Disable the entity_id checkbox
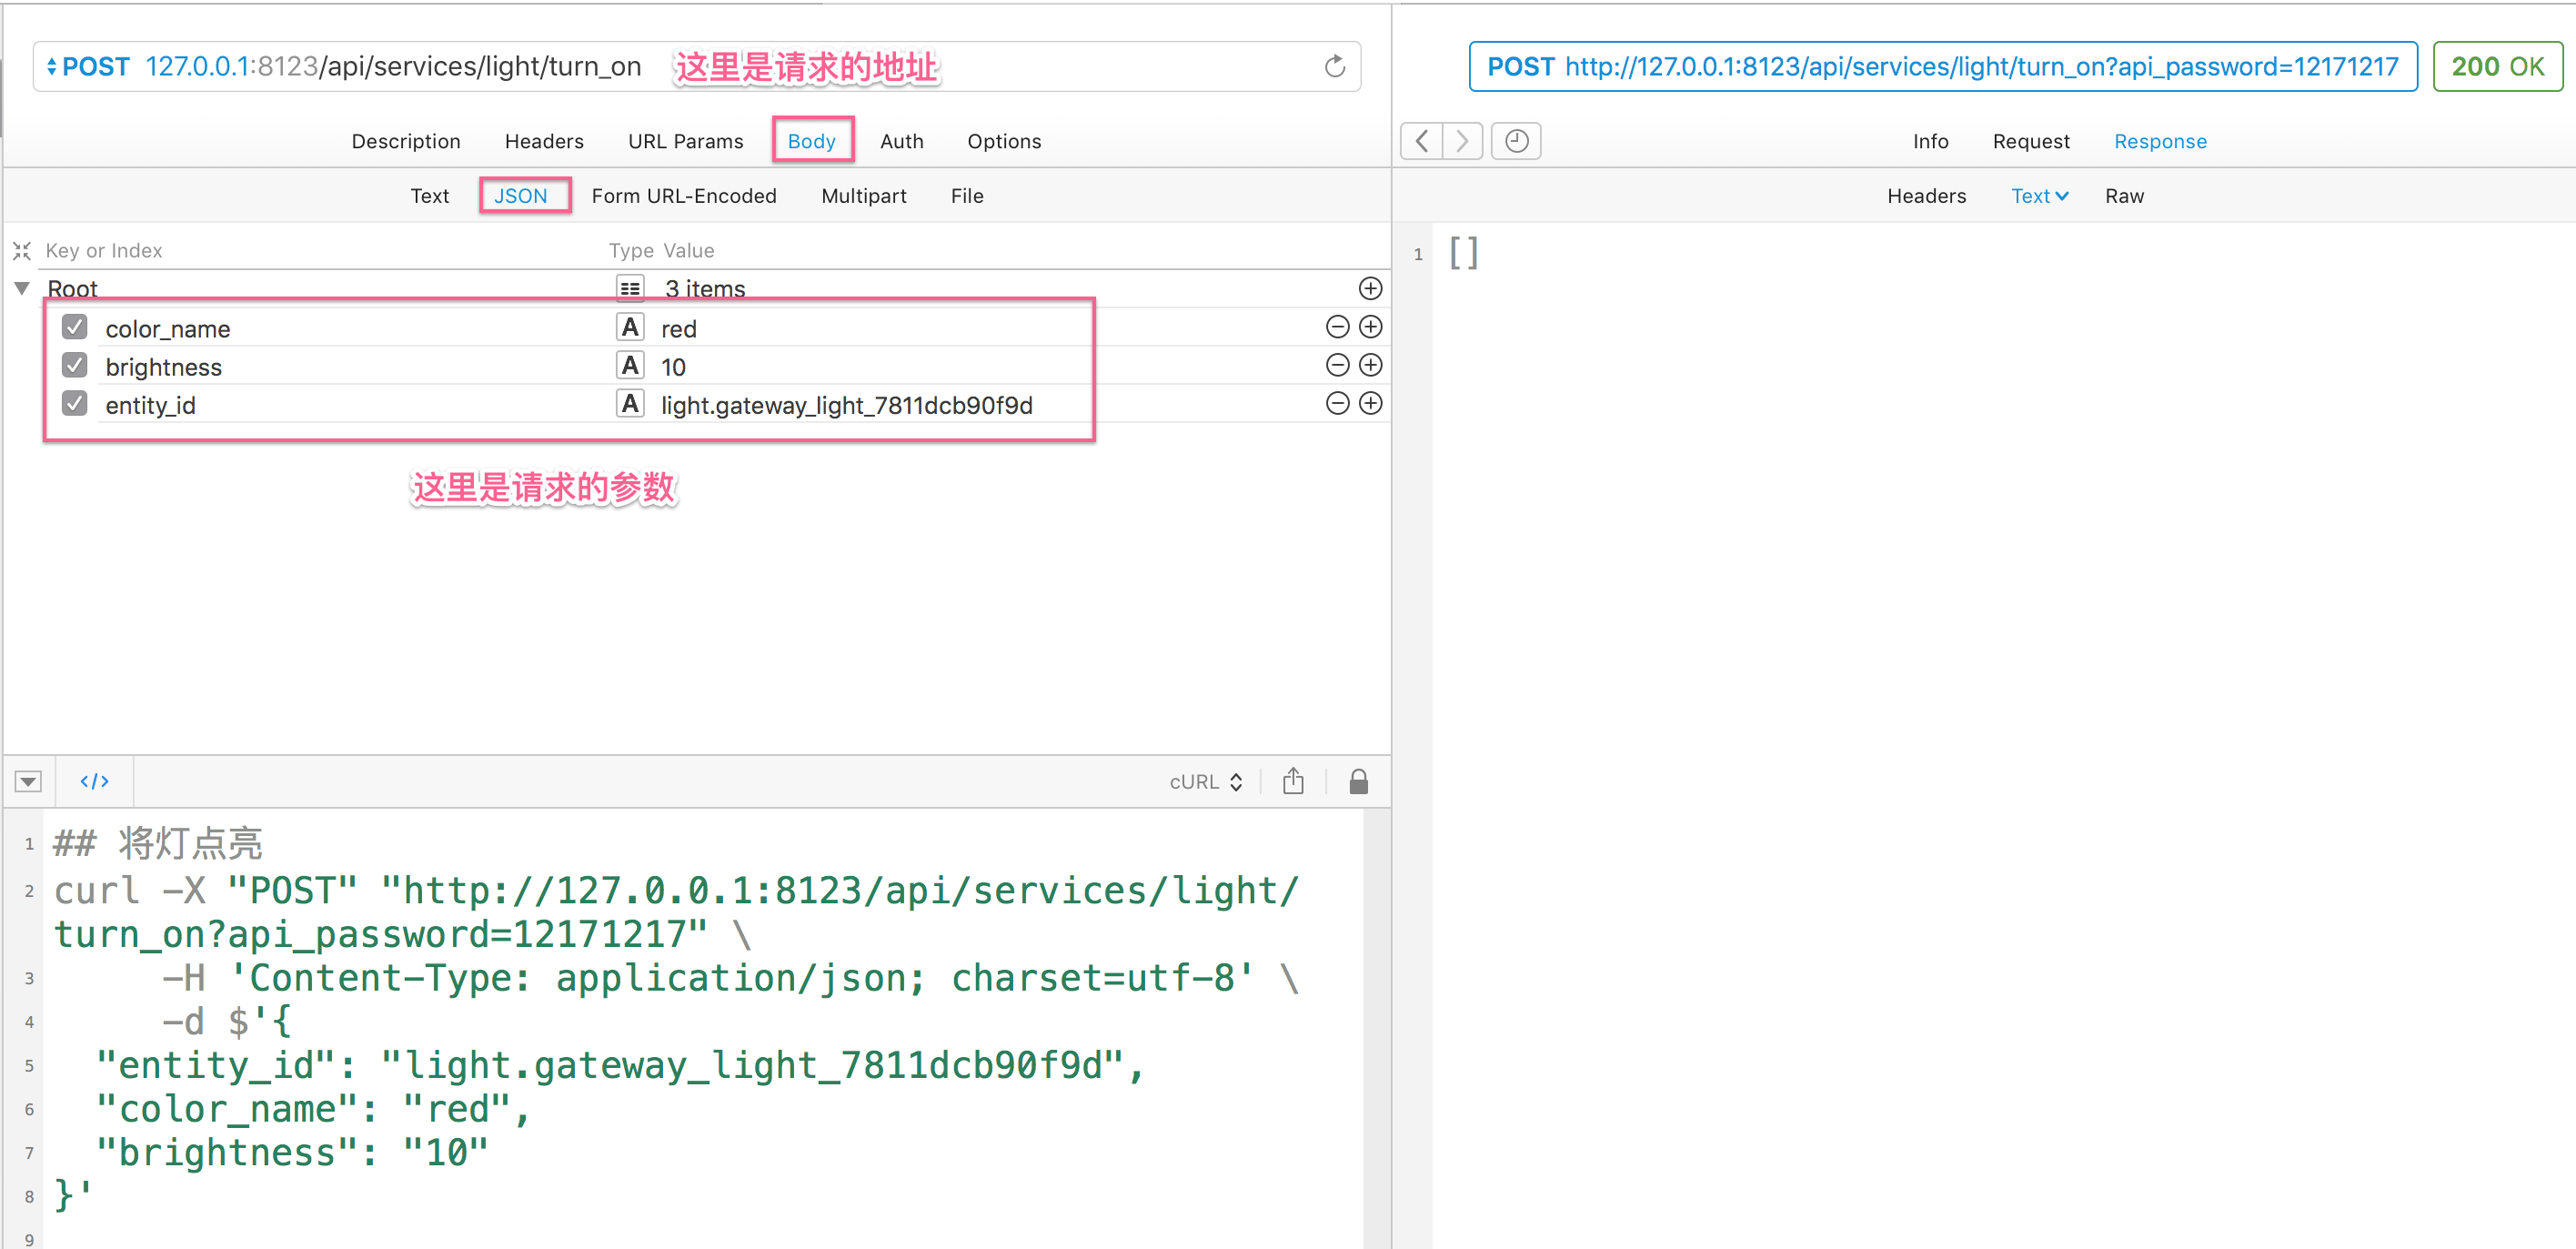The width and height of the screenshot is (2576, 1249). [x=75, y=403]
